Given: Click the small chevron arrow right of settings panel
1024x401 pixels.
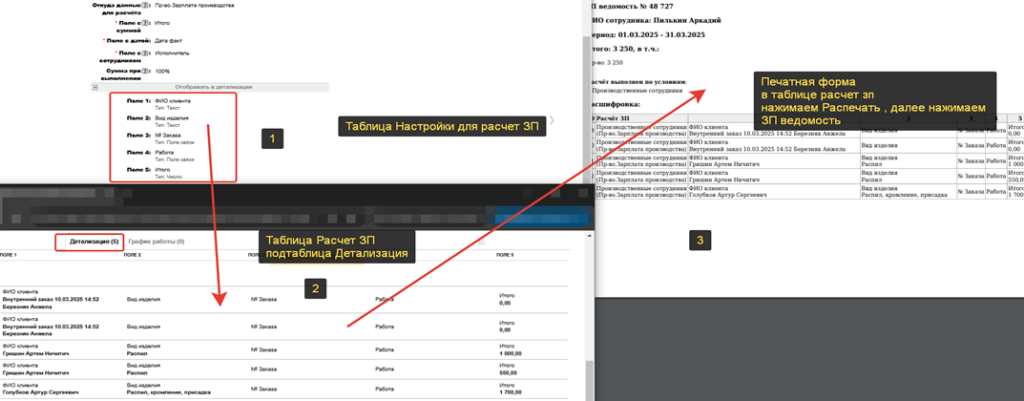Looking at the screenshot, I should (578, 121).
